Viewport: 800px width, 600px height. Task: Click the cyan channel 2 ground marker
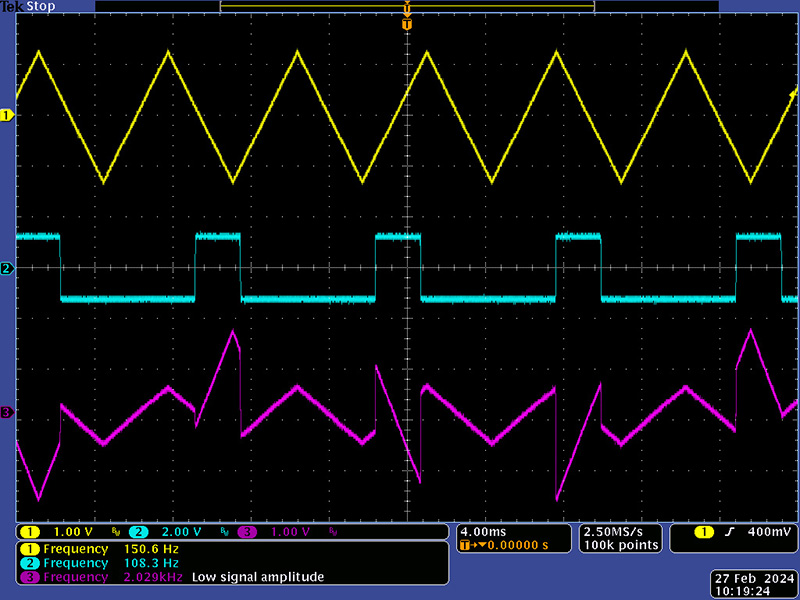click(x=7, y=269)
